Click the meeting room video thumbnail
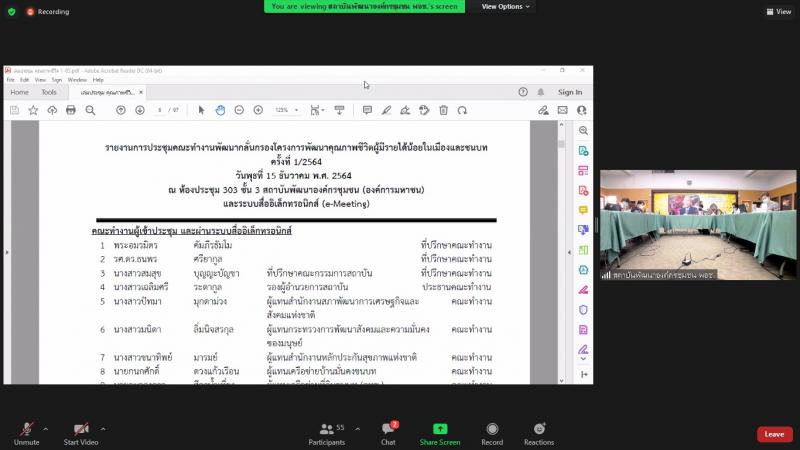Screen dimensions: 800x450 tap(698, 225)
